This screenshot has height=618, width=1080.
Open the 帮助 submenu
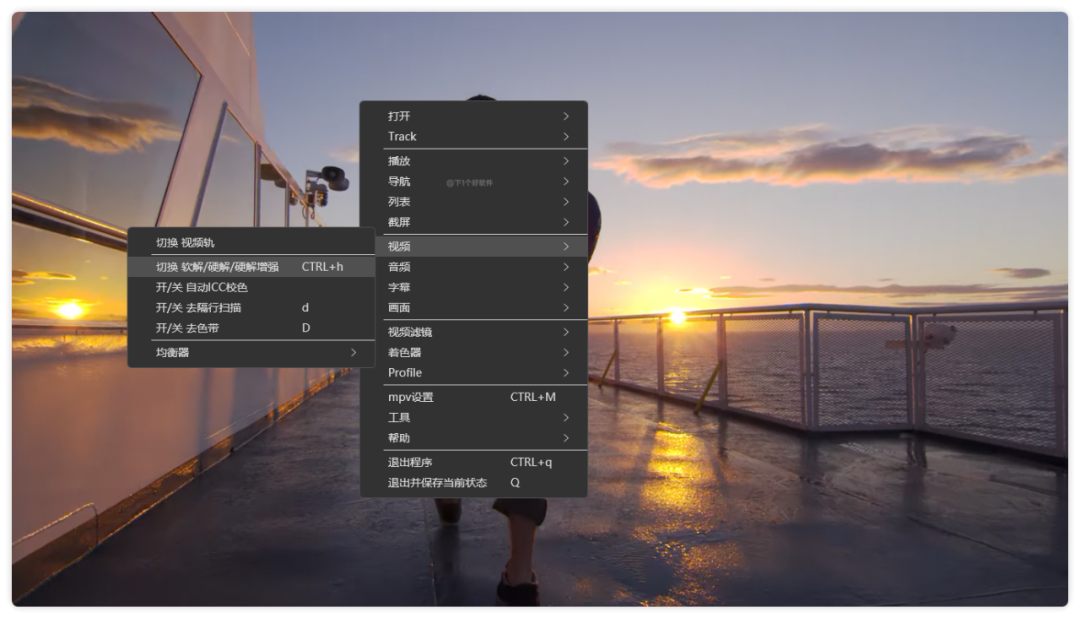(473, 437)
